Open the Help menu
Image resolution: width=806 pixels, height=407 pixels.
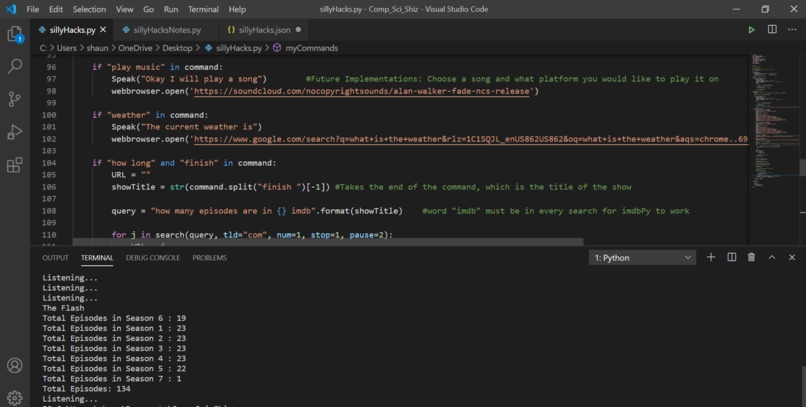[x=237, y=9]
